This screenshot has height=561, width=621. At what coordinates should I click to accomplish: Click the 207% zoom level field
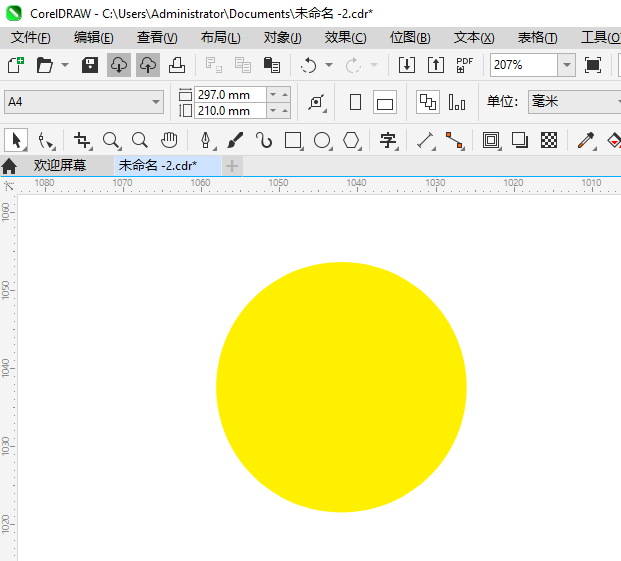coord(524,65)
